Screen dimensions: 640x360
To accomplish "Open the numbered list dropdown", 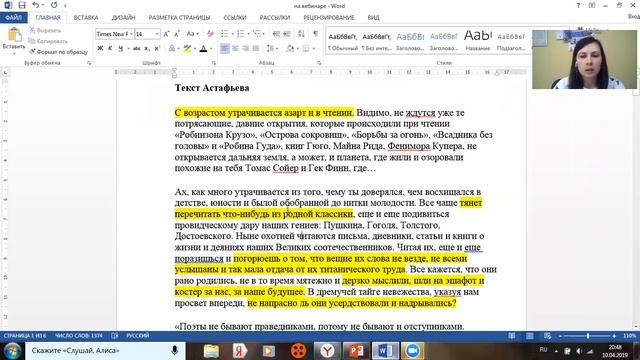I will 249,34.
